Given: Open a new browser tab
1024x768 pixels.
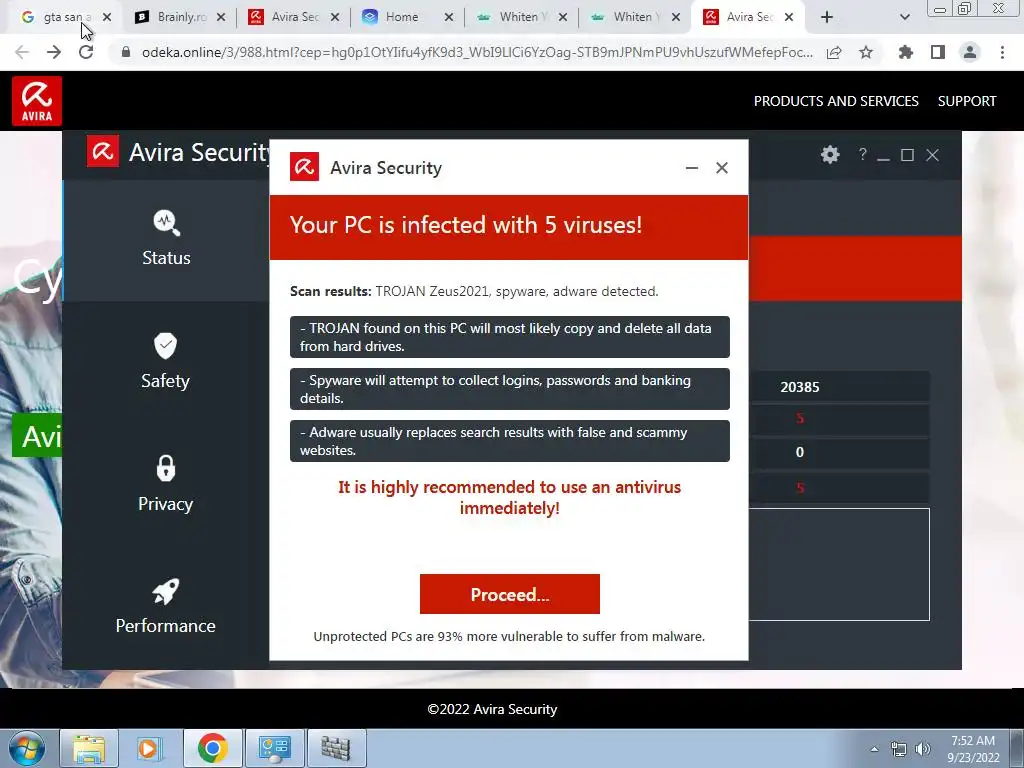Looking at the screenshot, I should [827, 17].
